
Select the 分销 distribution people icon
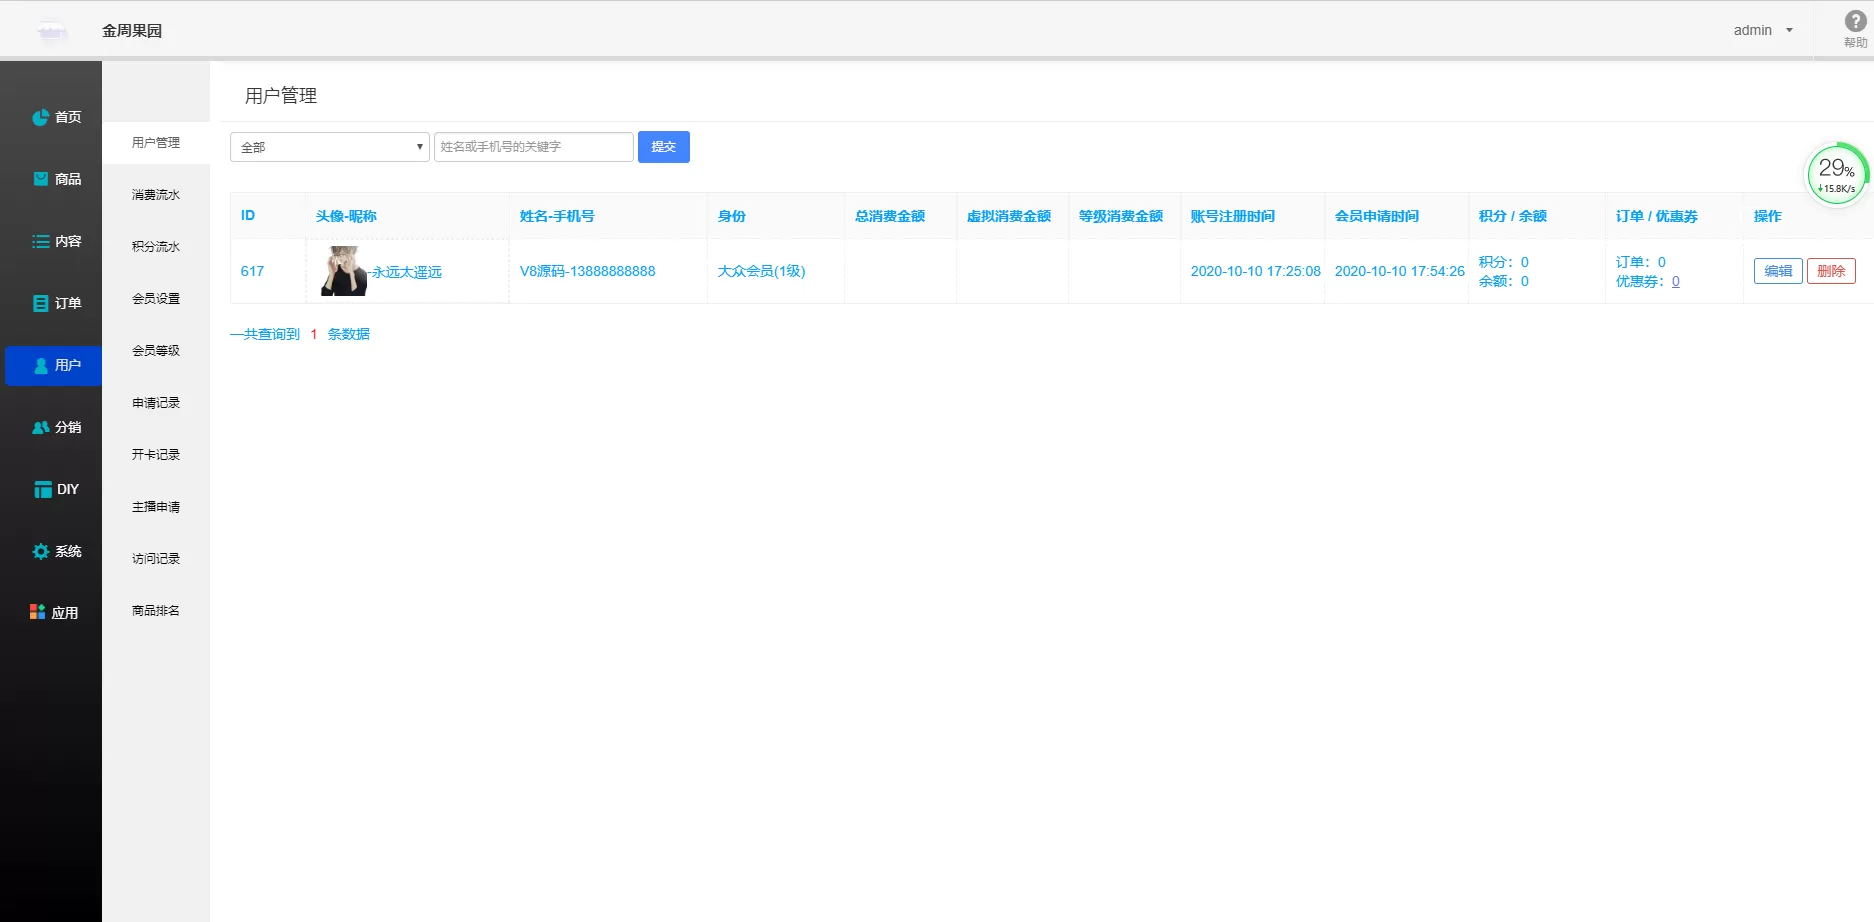coord(40,427)
